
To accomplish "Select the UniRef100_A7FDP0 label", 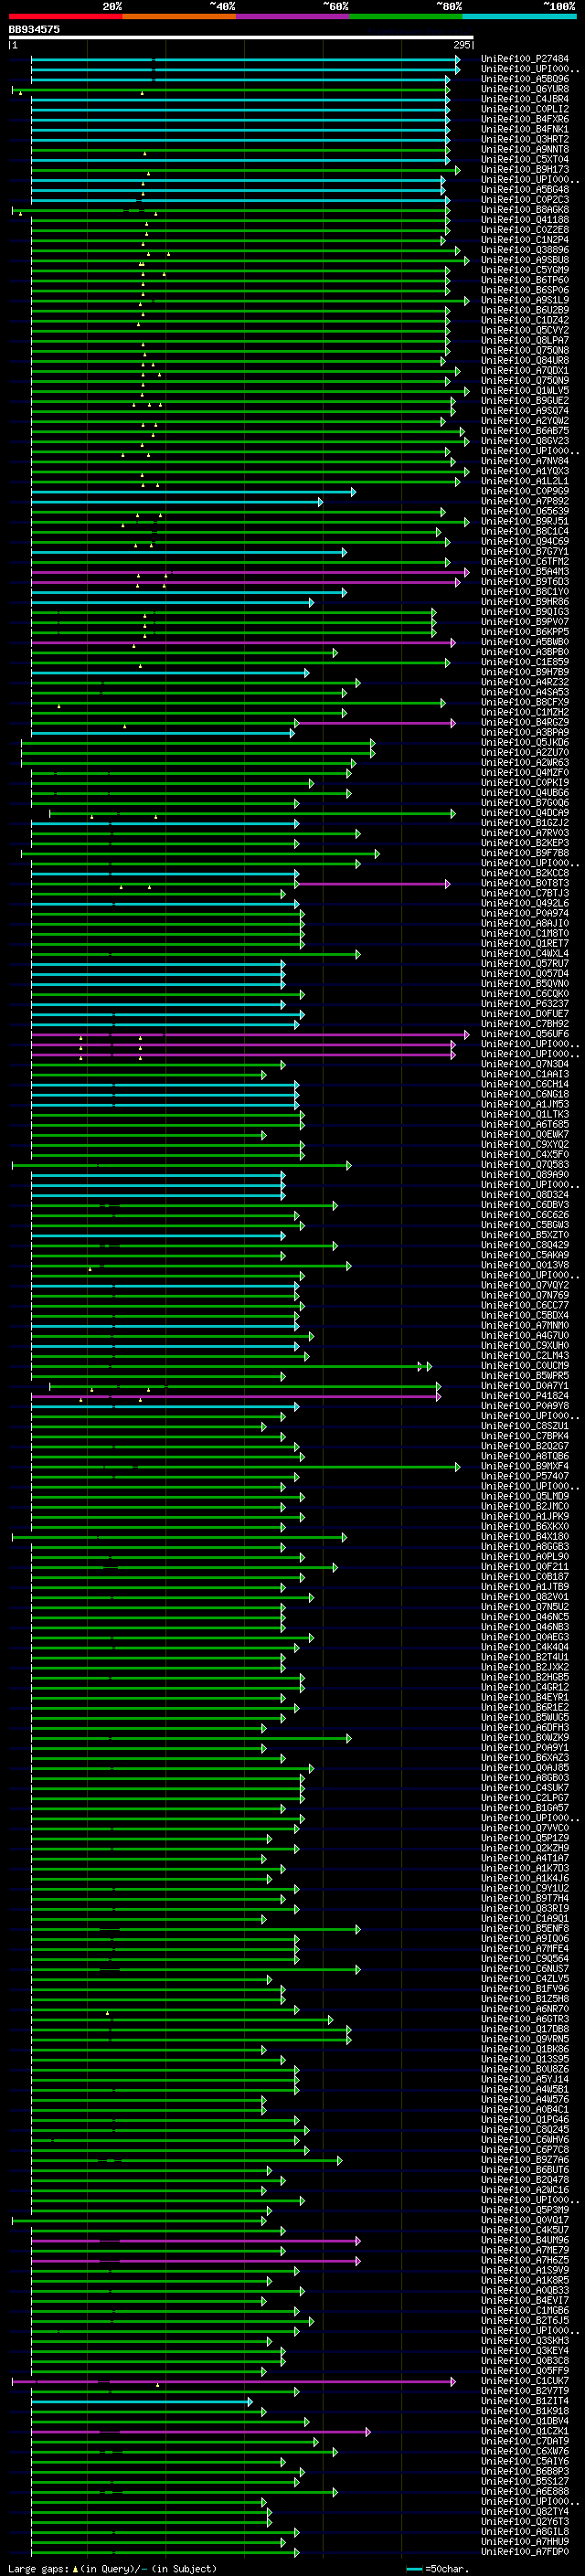I will tap(525, 2552).
